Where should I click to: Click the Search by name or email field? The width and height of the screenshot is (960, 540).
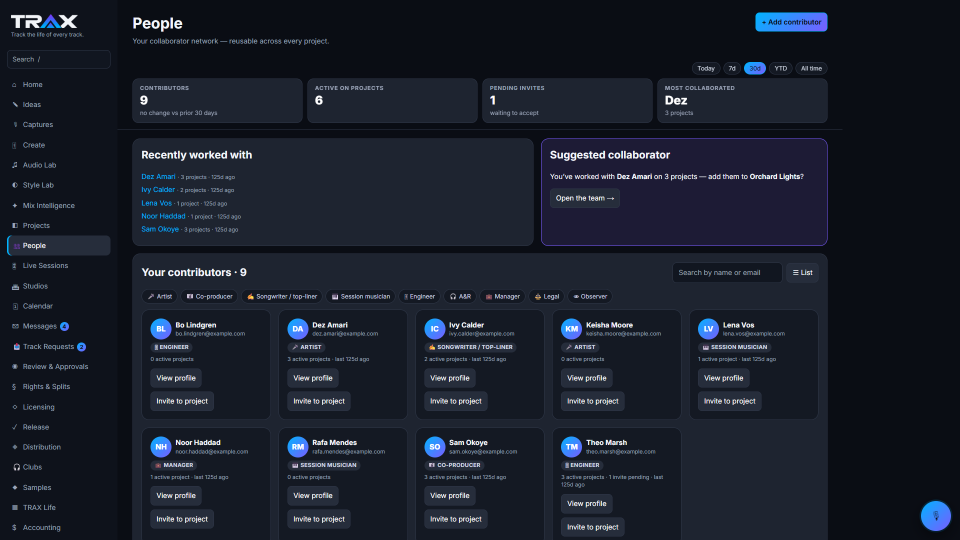[727, 272]
